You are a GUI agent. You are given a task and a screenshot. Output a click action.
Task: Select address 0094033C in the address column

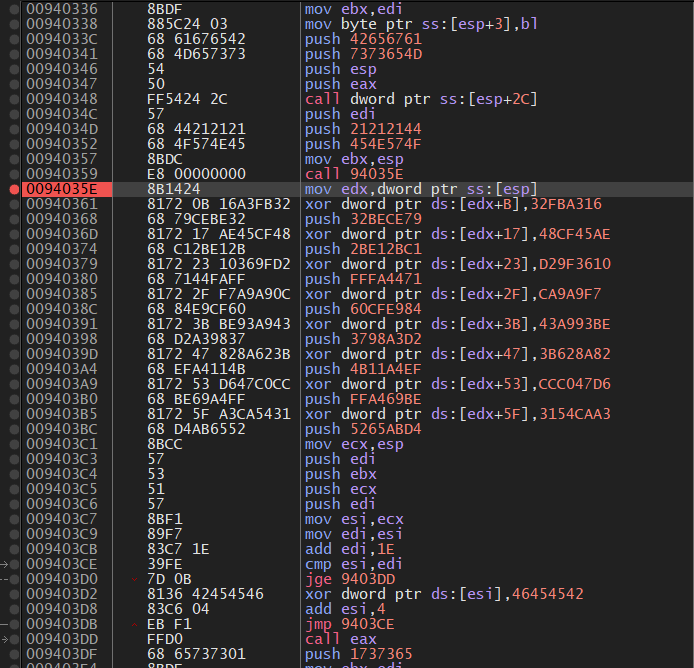(x=62, y=39)
